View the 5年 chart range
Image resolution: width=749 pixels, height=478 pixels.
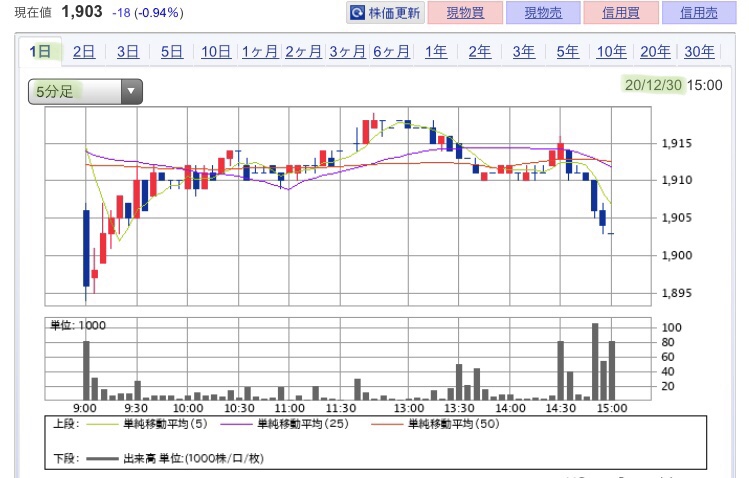(567, 52)
